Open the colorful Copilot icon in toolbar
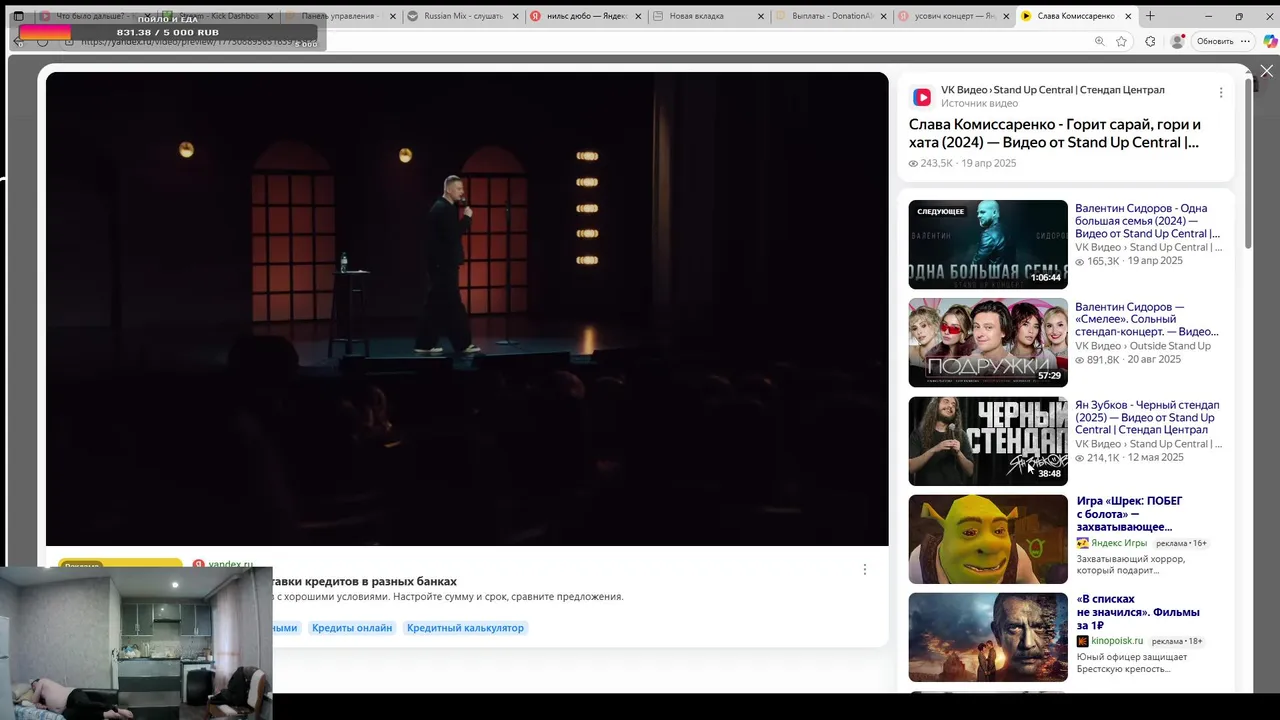Viewport: 1280px width, 720px height. 1270,41
